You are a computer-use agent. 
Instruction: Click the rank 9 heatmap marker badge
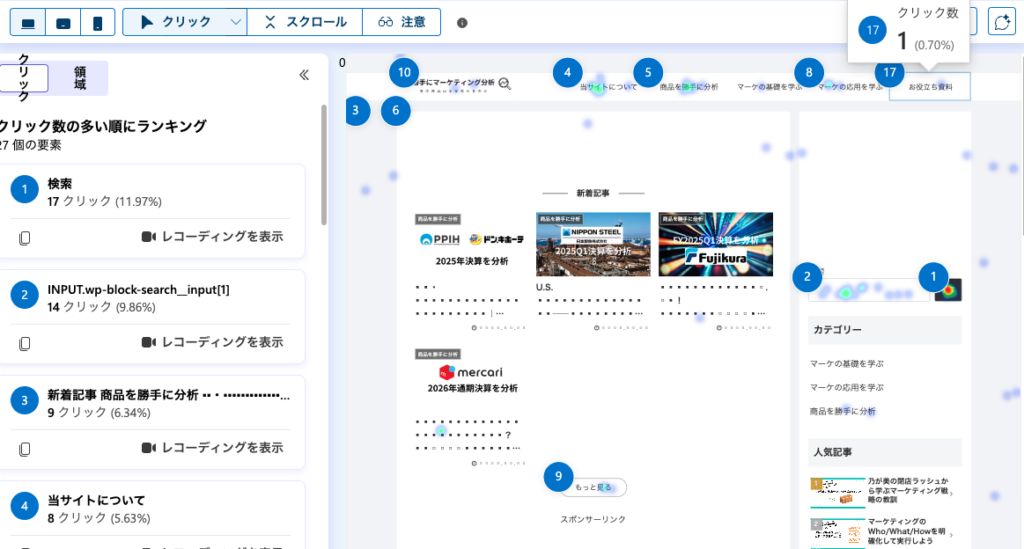[x=560, y=477]
